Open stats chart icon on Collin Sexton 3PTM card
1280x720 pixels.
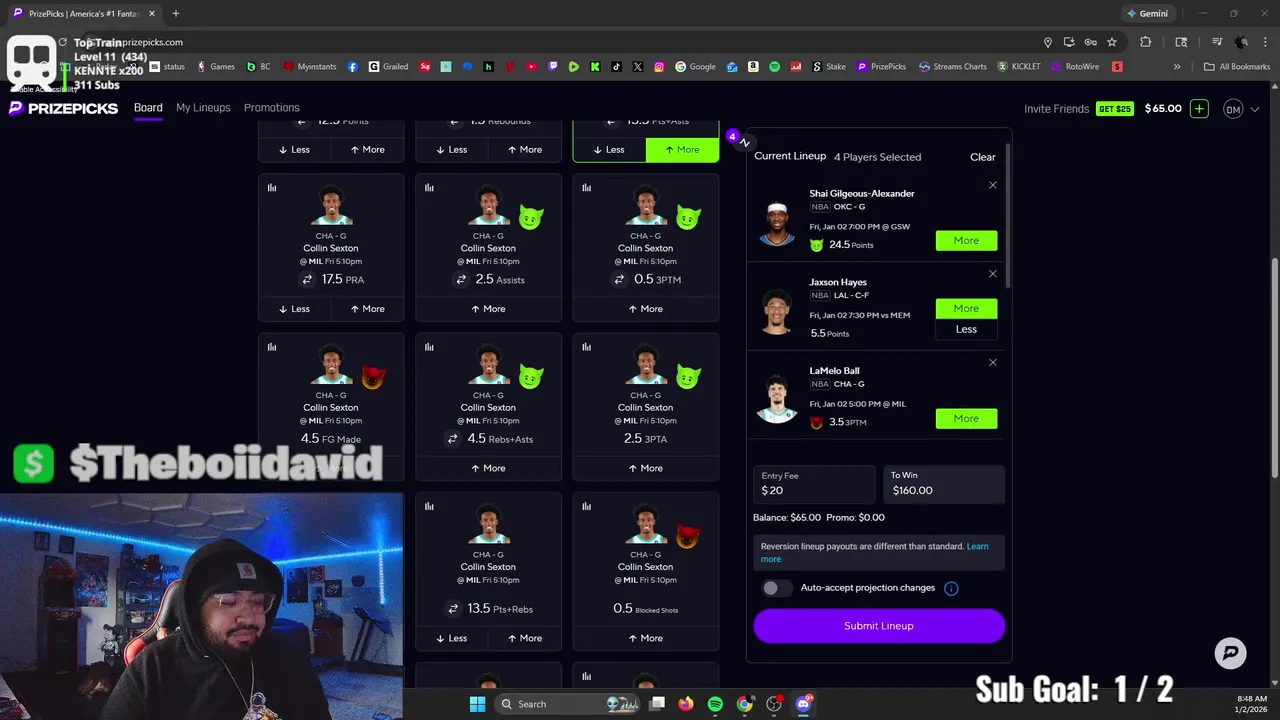(586, 187)
